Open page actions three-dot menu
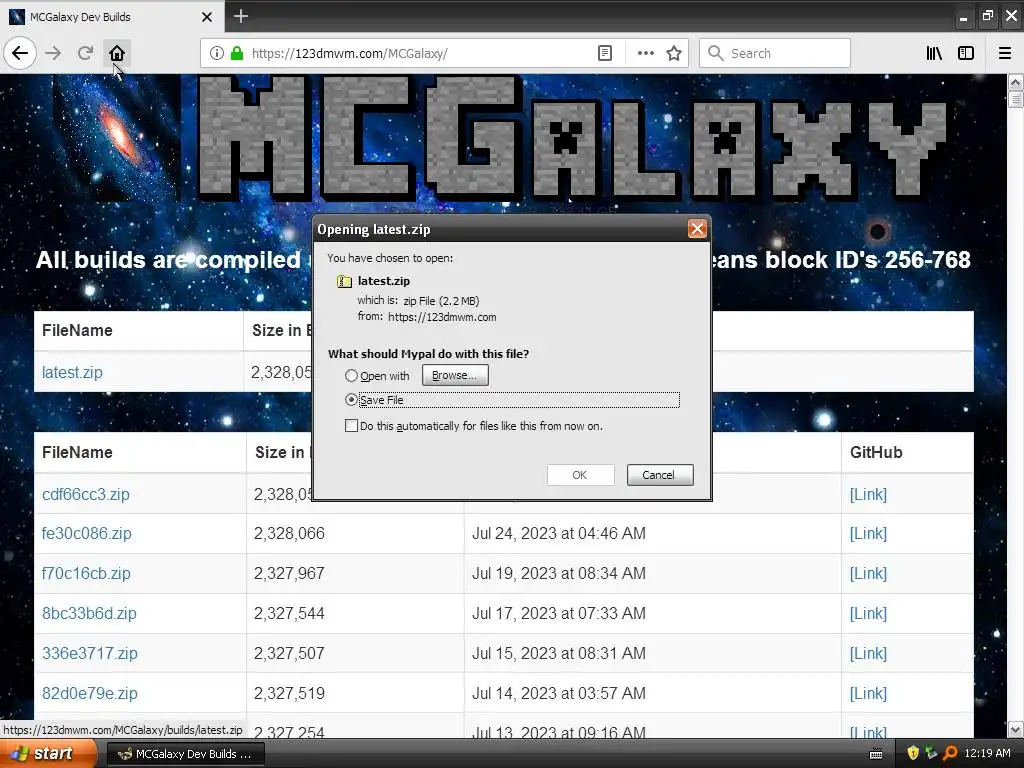 tap(646, 53)
